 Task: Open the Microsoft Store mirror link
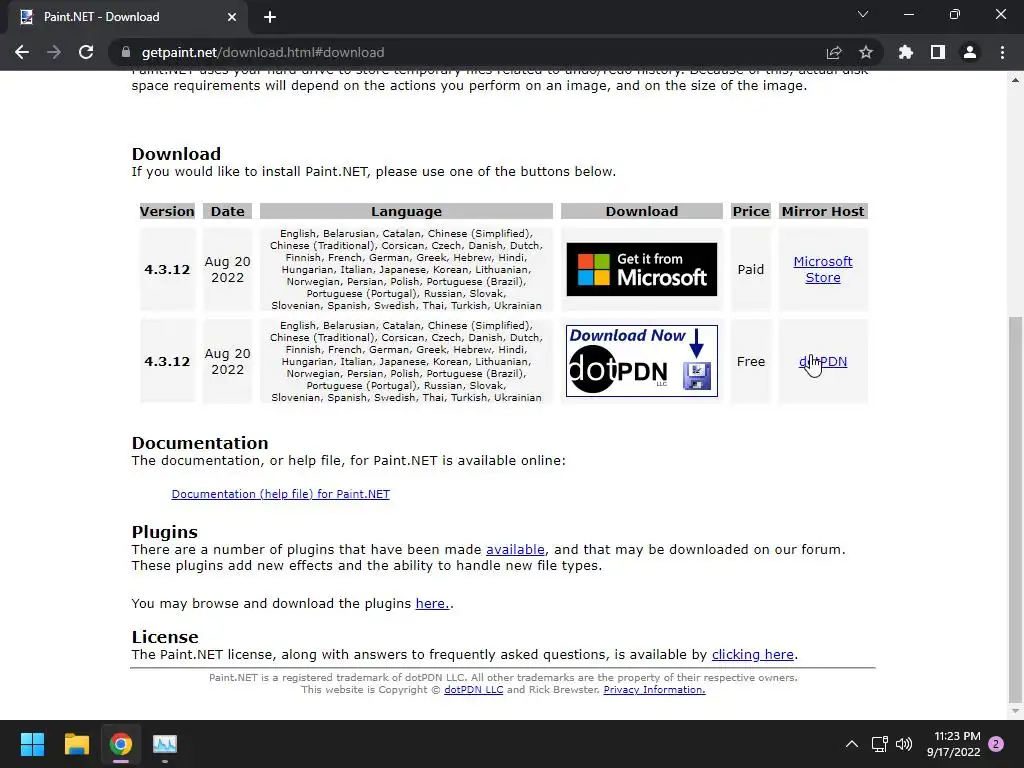[x=823, y=269]
